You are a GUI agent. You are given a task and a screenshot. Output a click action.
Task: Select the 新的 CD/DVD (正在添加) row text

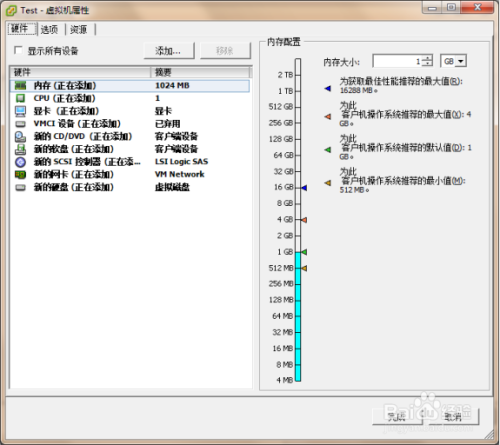[83, 136]
